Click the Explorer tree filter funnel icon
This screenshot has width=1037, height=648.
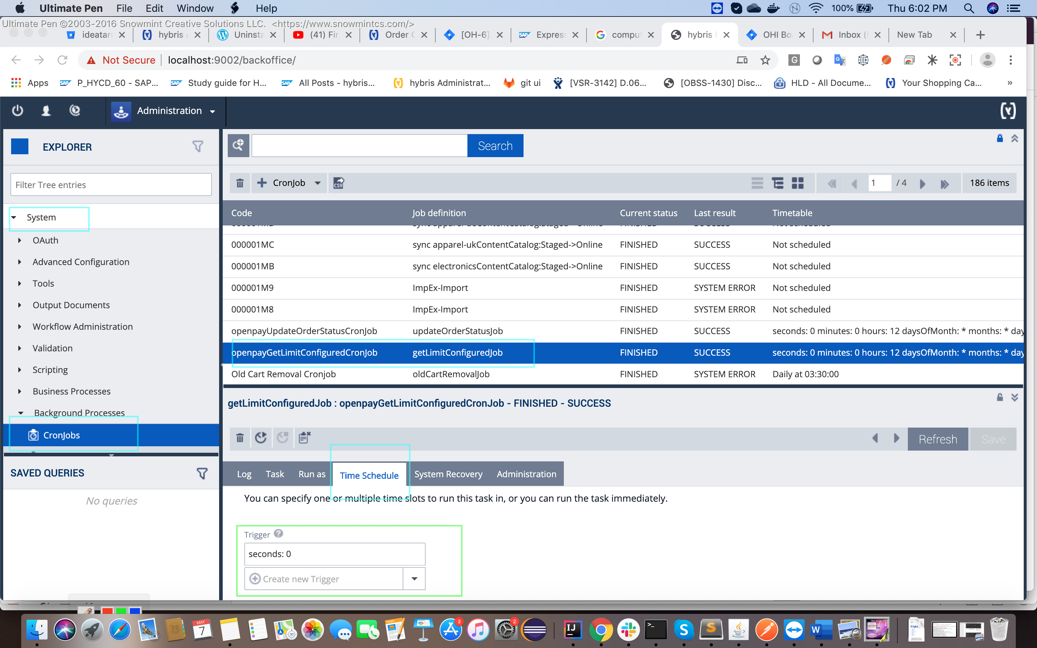pos(198,147)
